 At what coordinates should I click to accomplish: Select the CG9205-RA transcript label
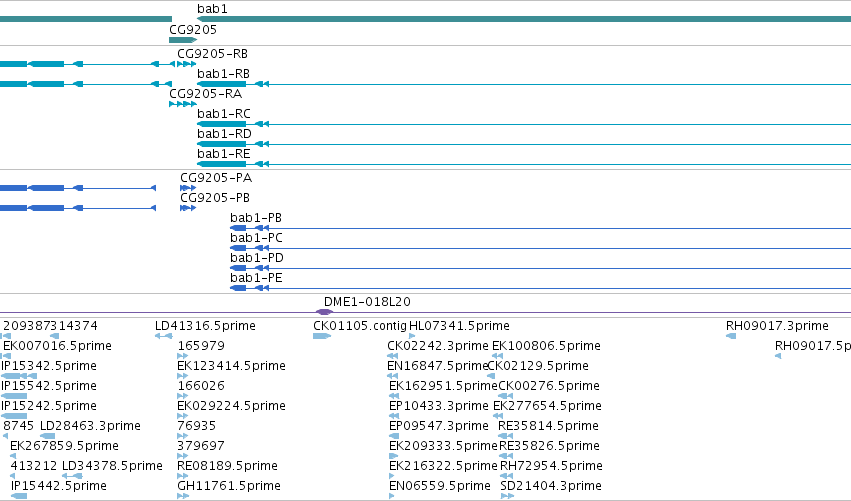click(205, 94)
